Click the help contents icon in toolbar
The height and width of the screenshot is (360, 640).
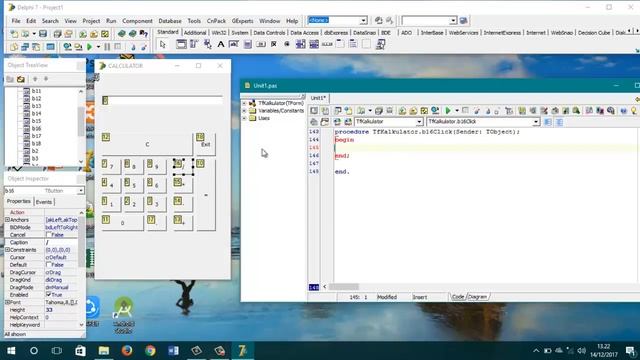pyautogui.click(x=143, y=34)
